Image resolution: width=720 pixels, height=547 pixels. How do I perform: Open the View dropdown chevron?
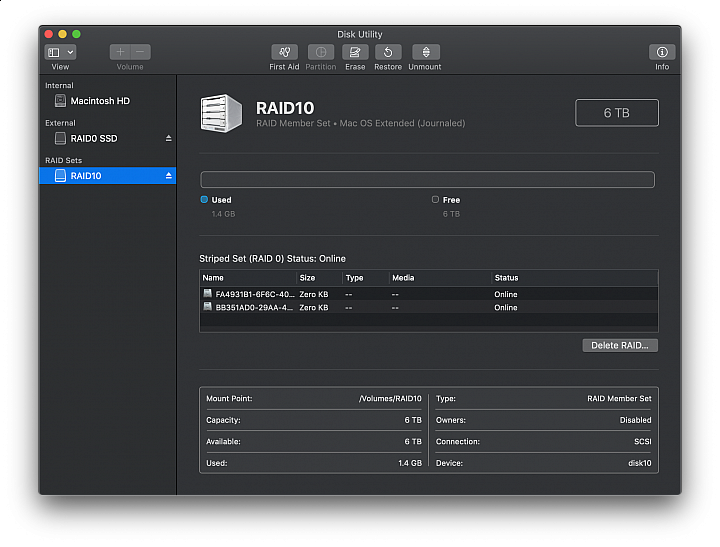coord(70,52)
